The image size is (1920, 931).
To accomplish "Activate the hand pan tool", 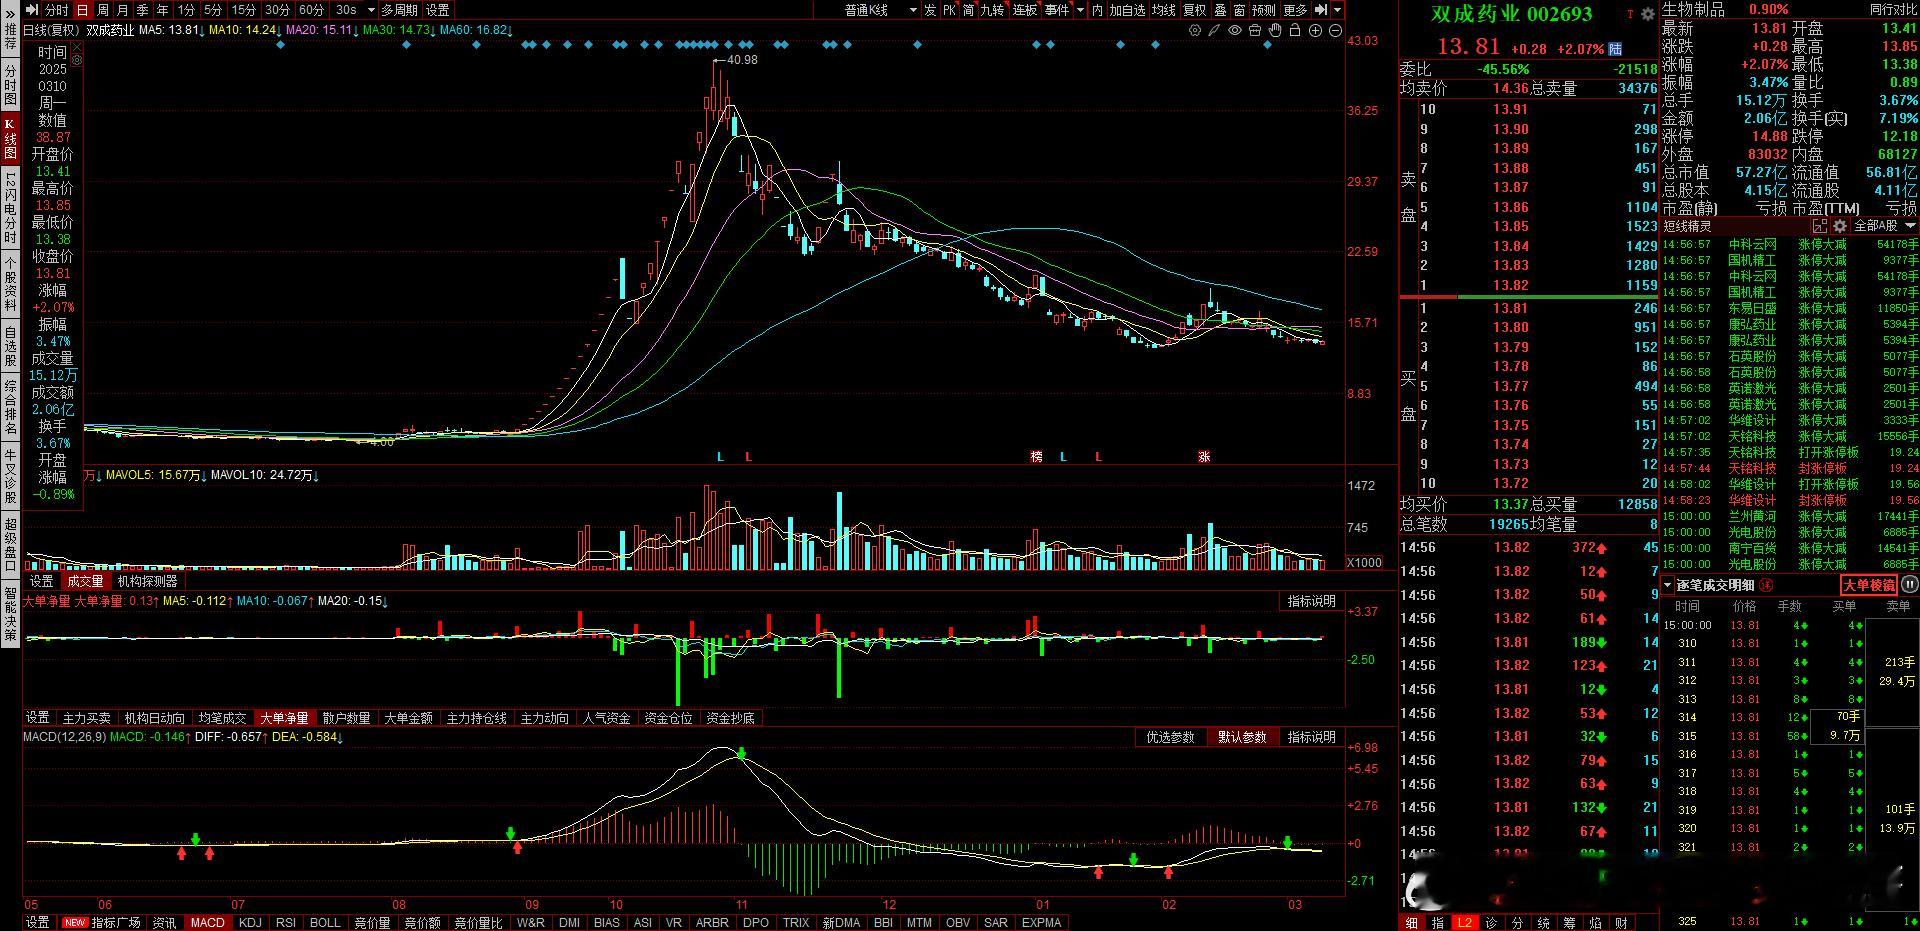I will coord(1275,31).
